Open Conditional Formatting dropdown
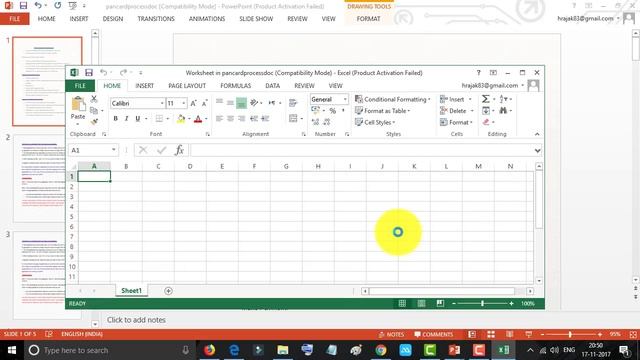640x360 pixels. tap(393, 99)
